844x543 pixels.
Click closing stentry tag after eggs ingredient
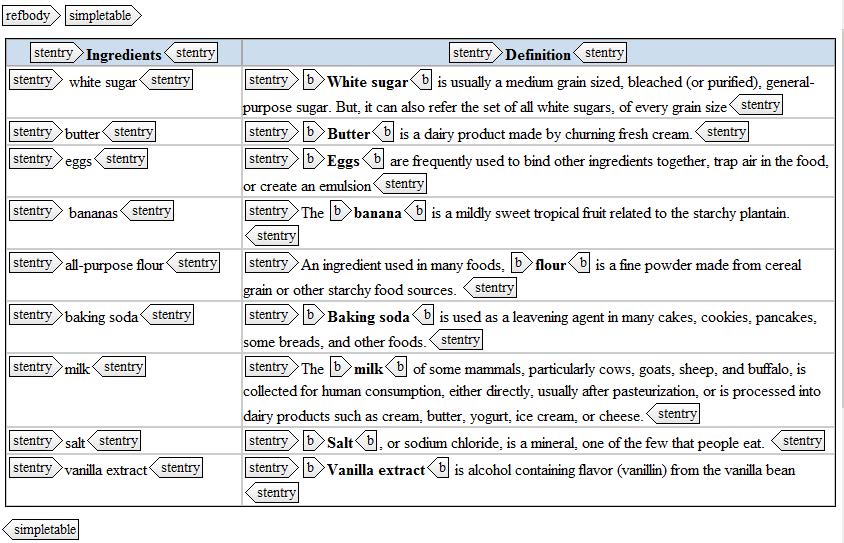pyautogui.click(x=121, y=159)
